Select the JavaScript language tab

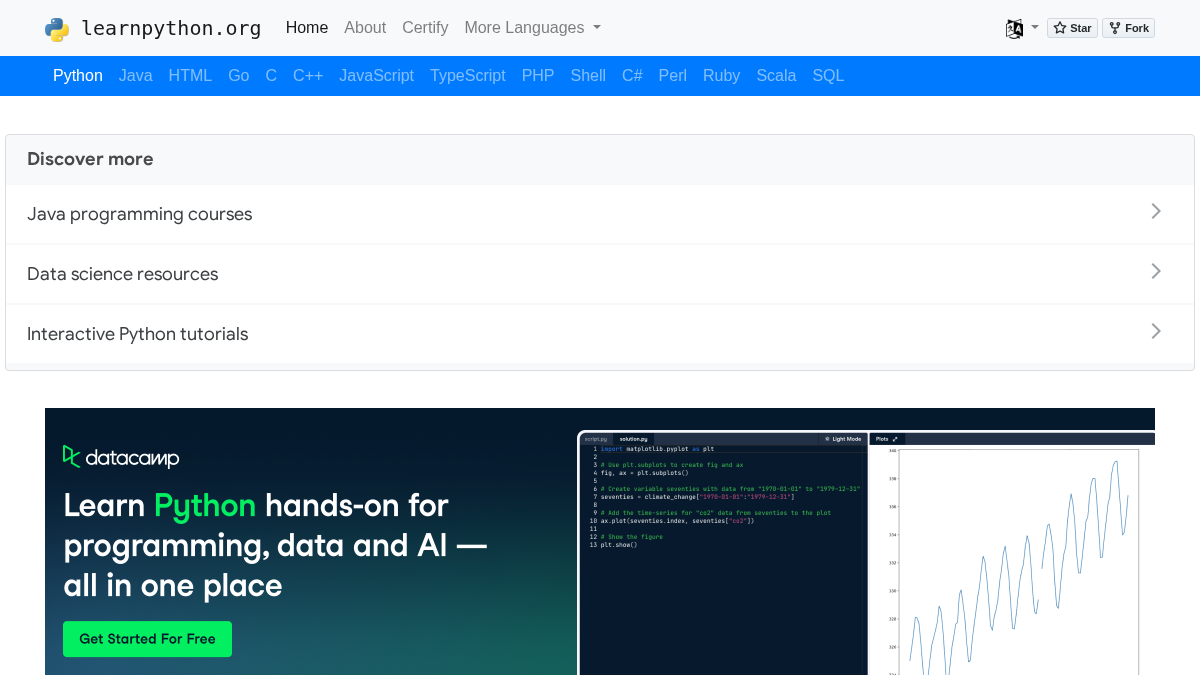[x=376, y=76]
